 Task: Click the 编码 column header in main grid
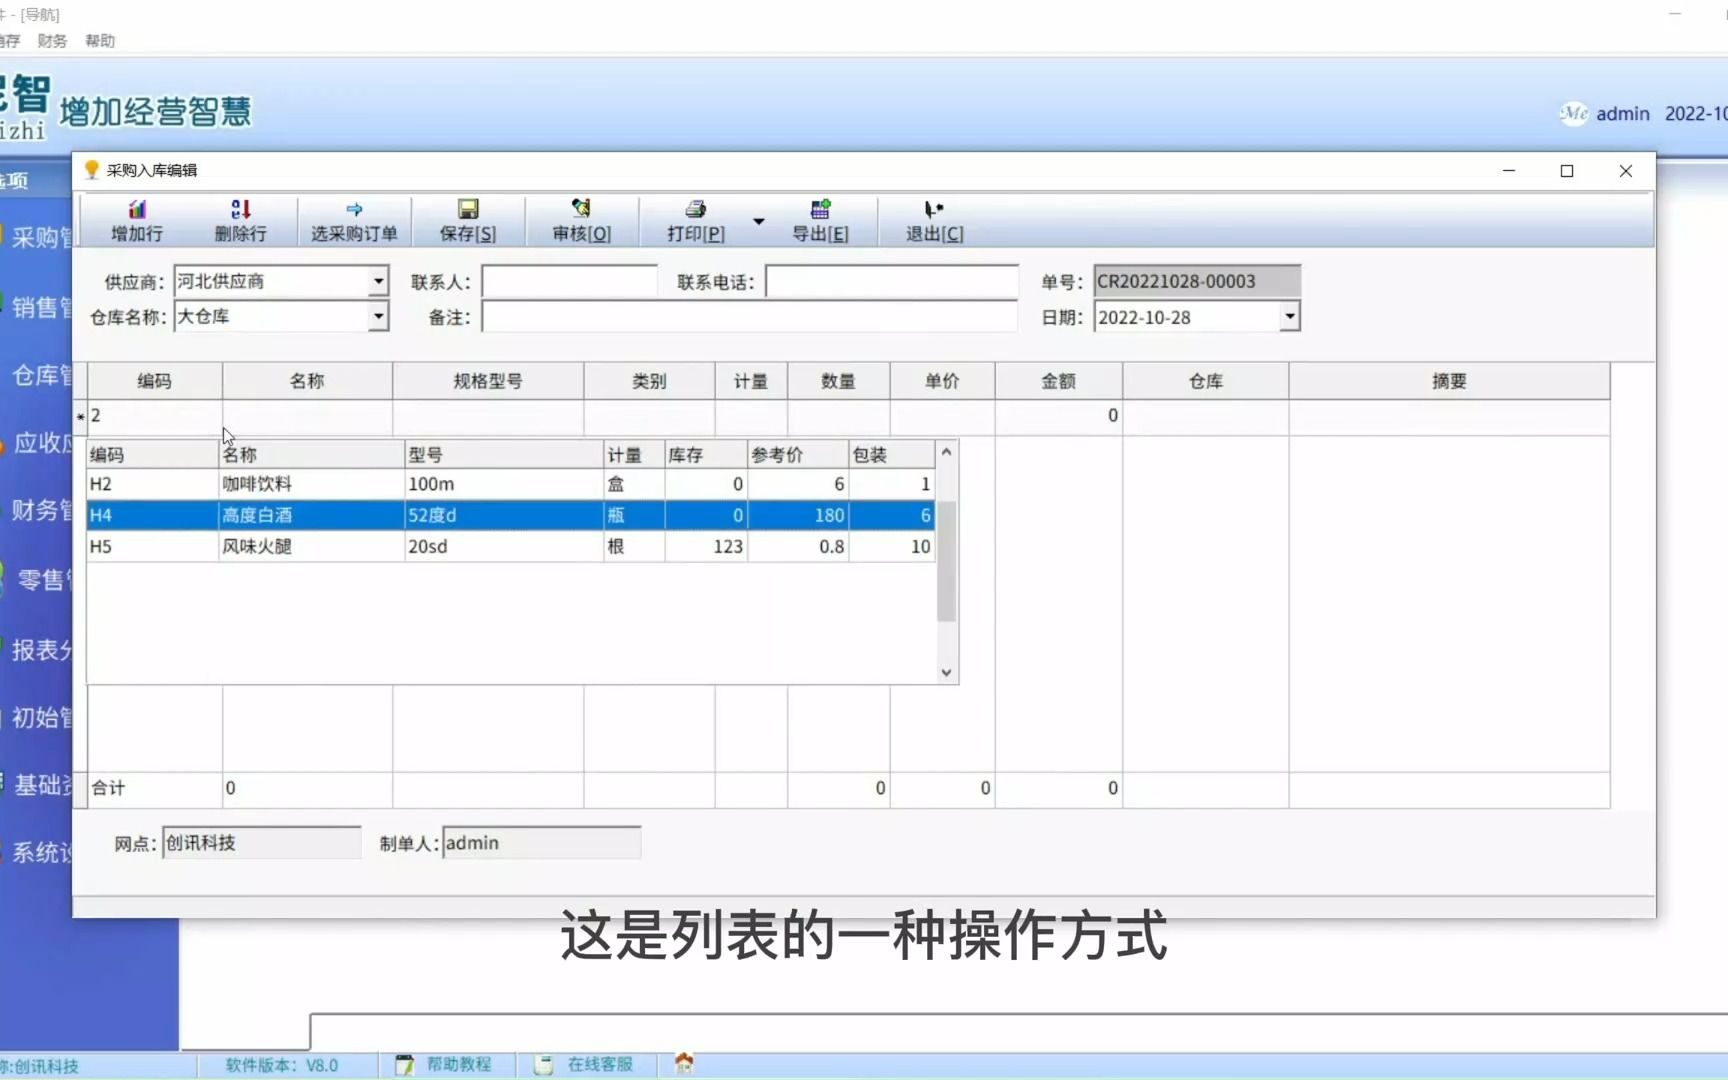[x=155, y=381]
